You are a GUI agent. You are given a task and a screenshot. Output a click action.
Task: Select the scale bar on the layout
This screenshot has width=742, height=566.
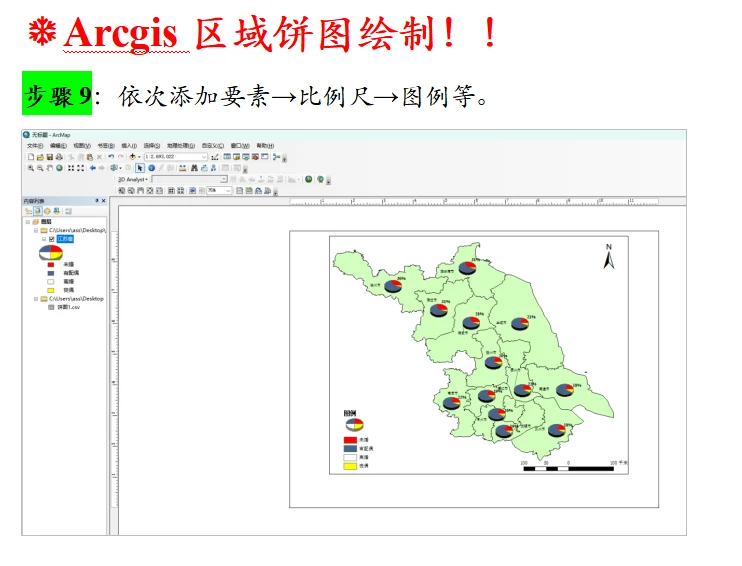574,466
